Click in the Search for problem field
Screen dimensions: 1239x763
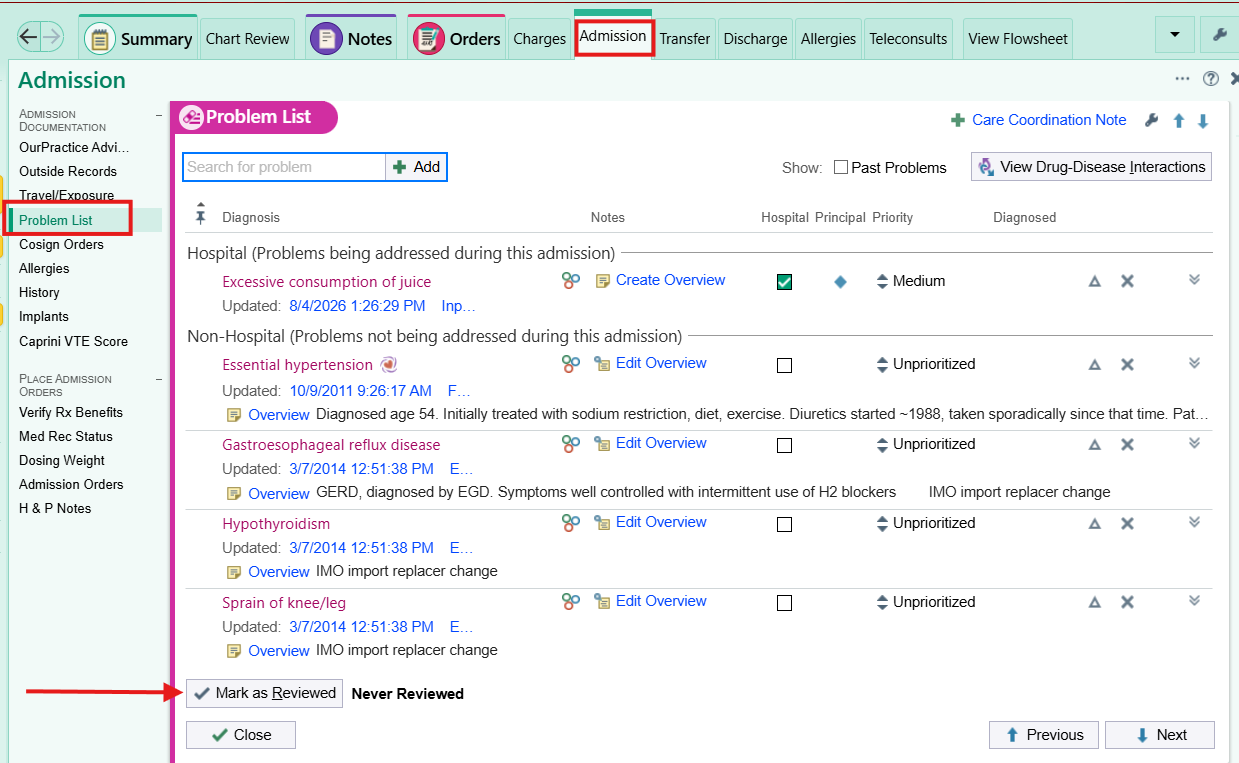(x=284, y=167)
